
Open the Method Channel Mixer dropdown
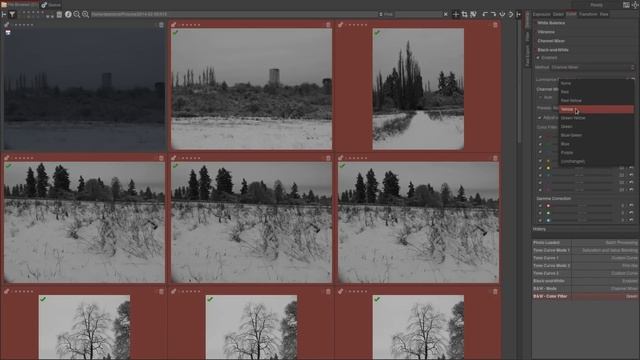pyautogui.click(x=593, y=67)
